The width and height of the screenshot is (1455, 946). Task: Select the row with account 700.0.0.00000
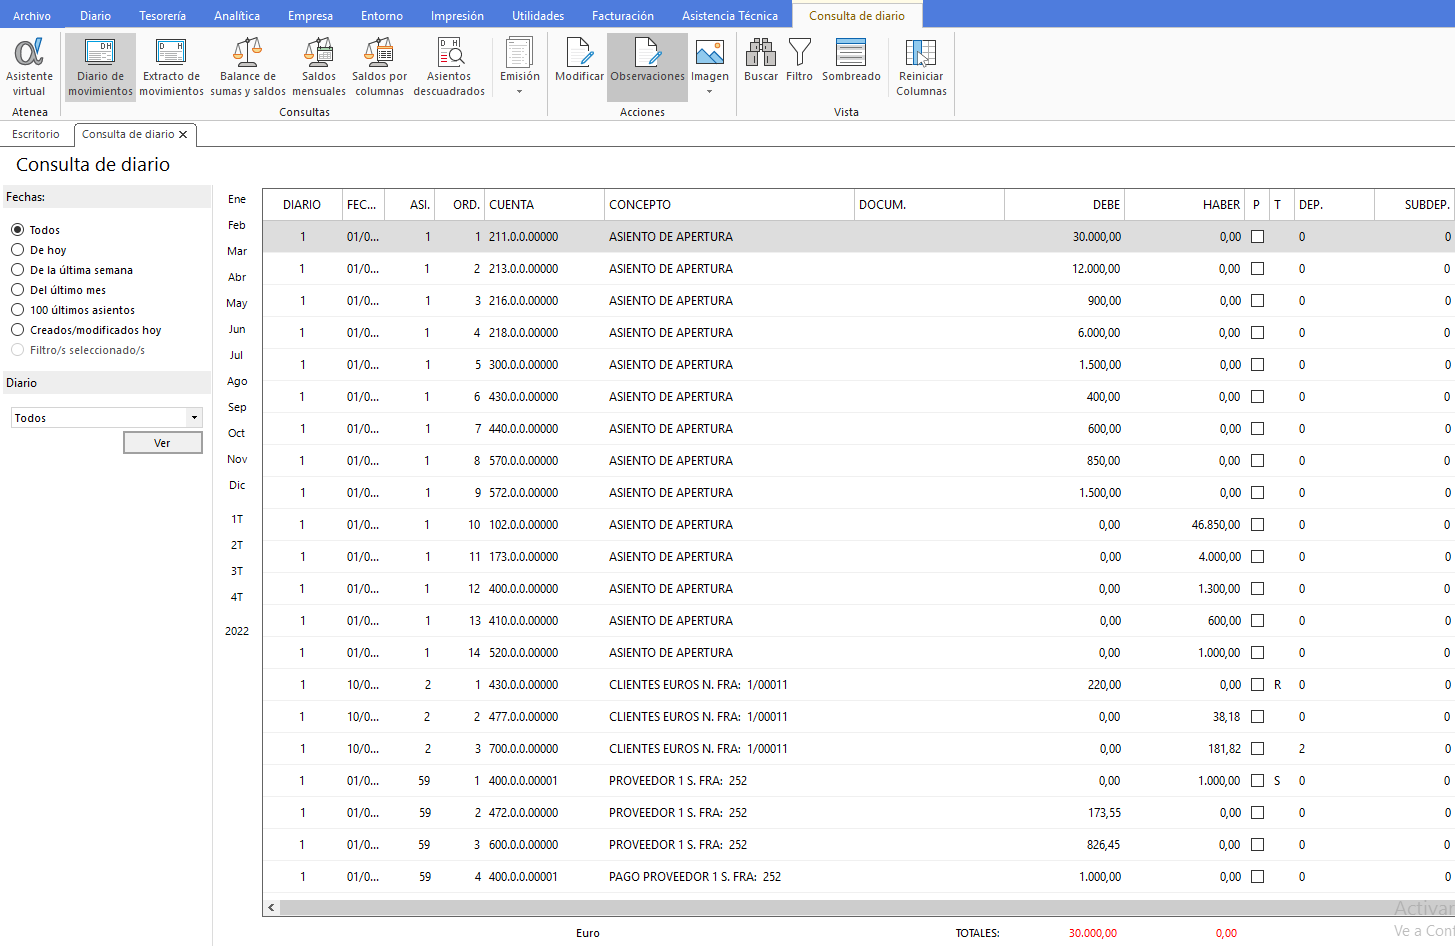pyautogui.click(x=858, y=749)
